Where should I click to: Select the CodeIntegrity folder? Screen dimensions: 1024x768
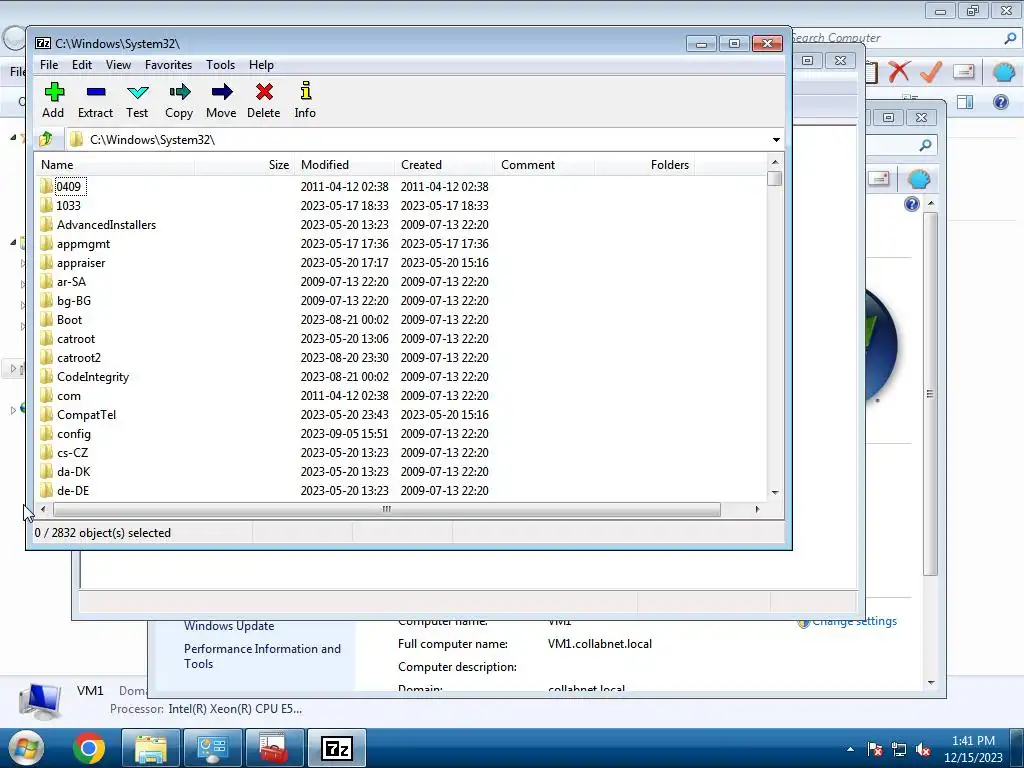93,377
